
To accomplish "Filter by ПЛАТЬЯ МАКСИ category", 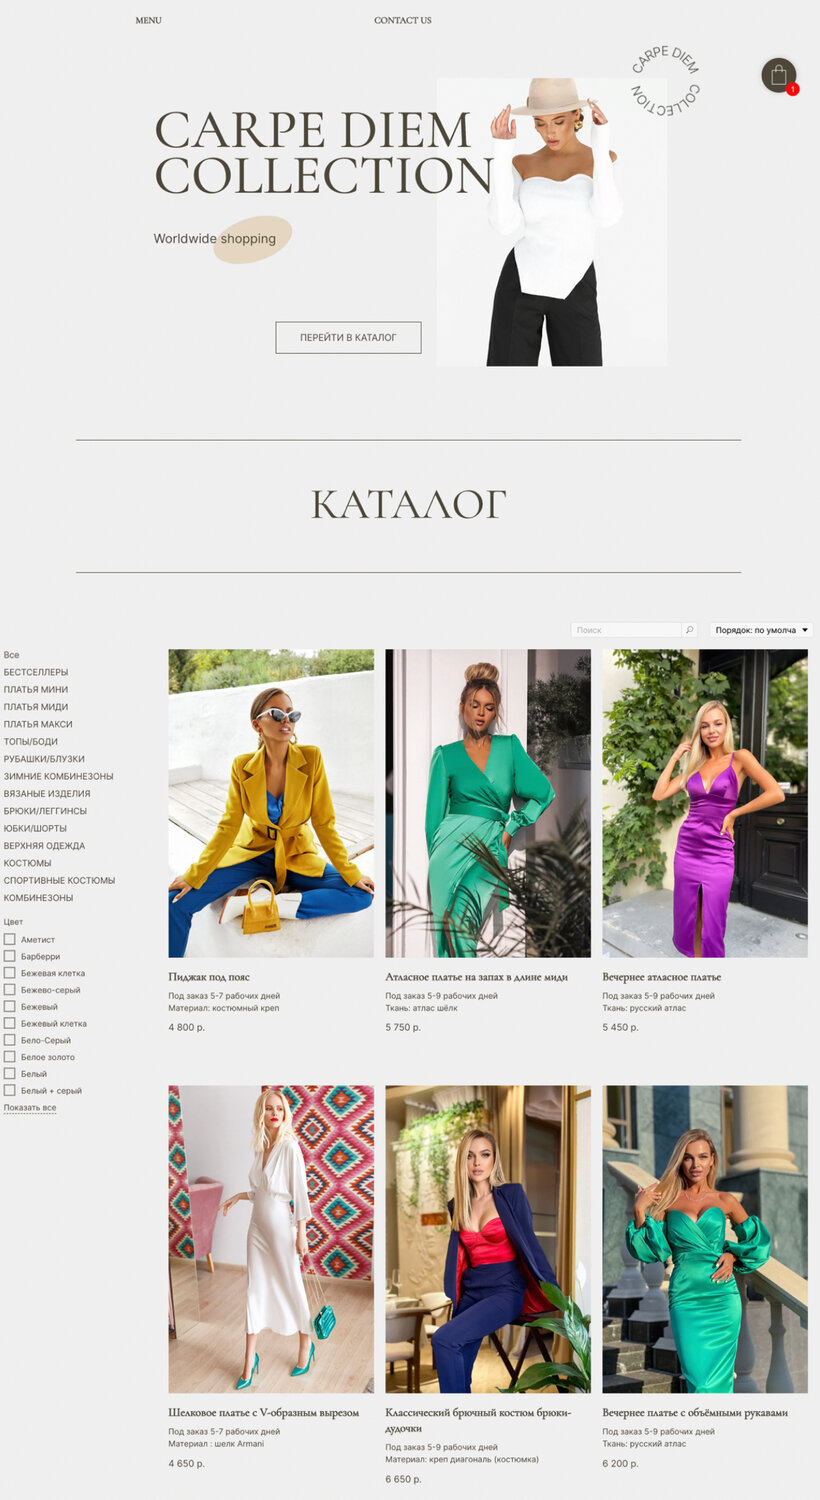I will click(x=38, y=724).
